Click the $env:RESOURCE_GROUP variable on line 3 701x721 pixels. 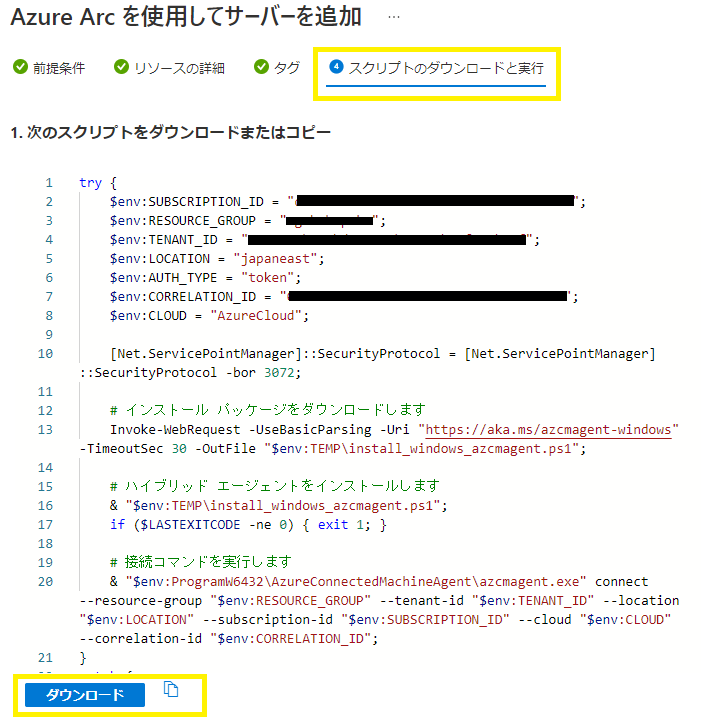[182, 221]
